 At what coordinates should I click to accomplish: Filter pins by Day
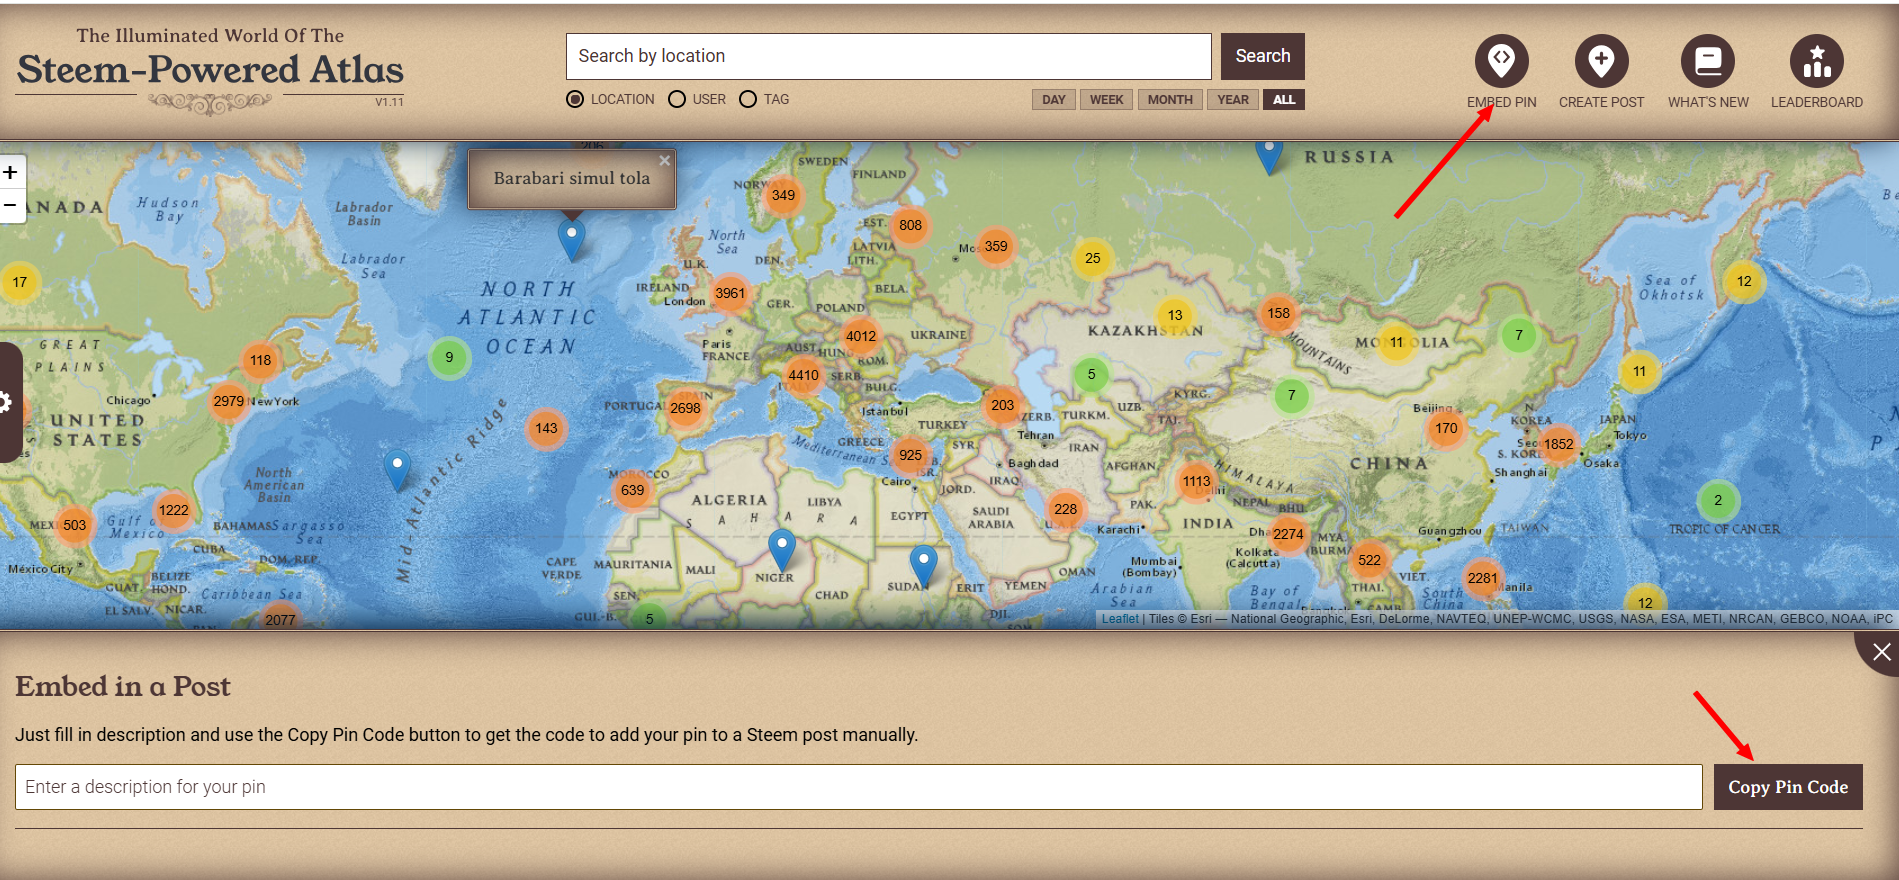click(1053, 100)
